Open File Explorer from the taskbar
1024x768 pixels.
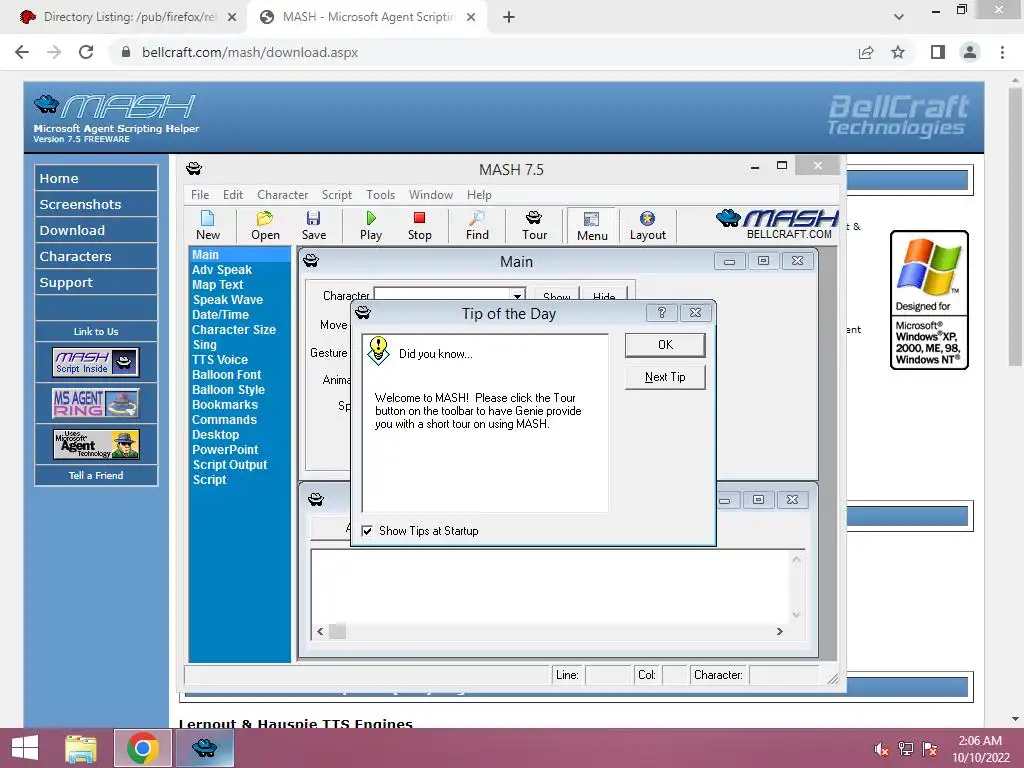(x=81, y=748)
